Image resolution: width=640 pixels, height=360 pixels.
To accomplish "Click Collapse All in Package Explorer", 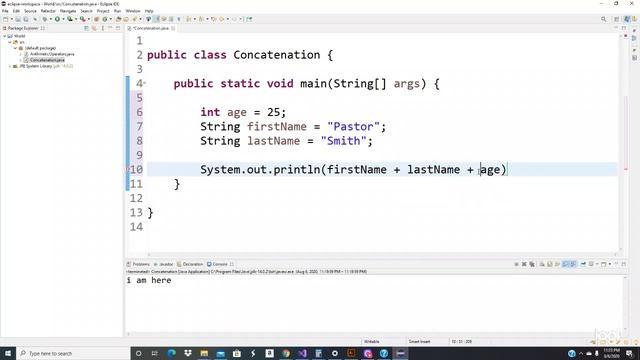I will (x=87, y=28).
